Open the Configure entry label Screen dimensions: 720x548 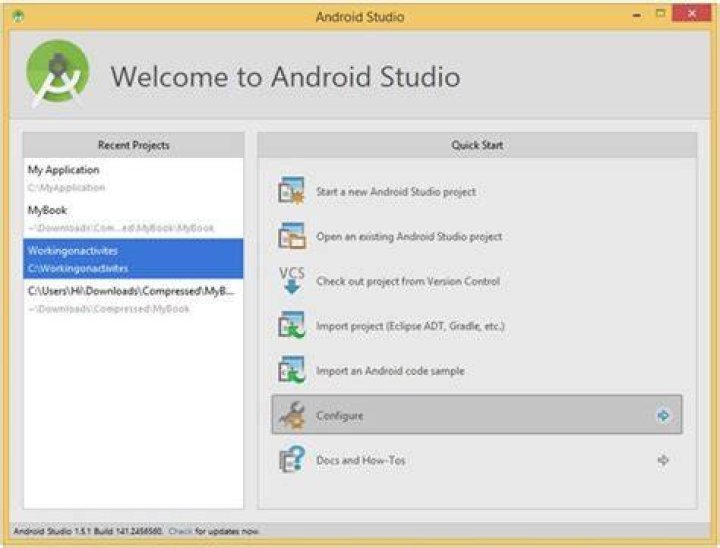click(339, 416)
